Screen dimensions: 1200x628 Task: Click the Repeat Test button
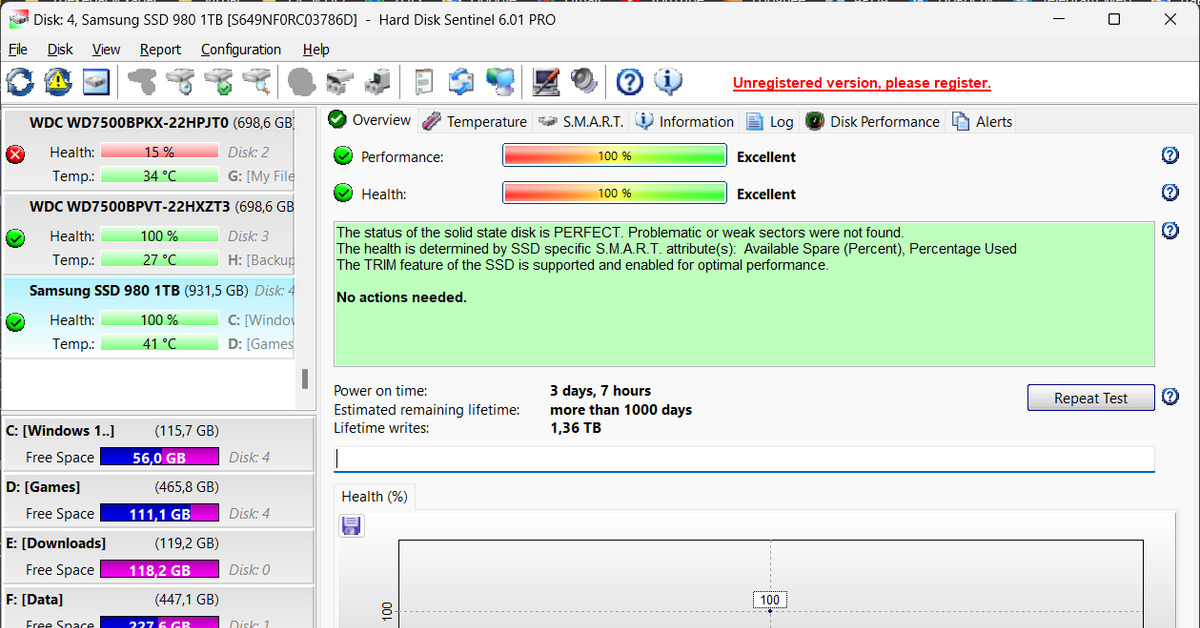point(1091,398)
